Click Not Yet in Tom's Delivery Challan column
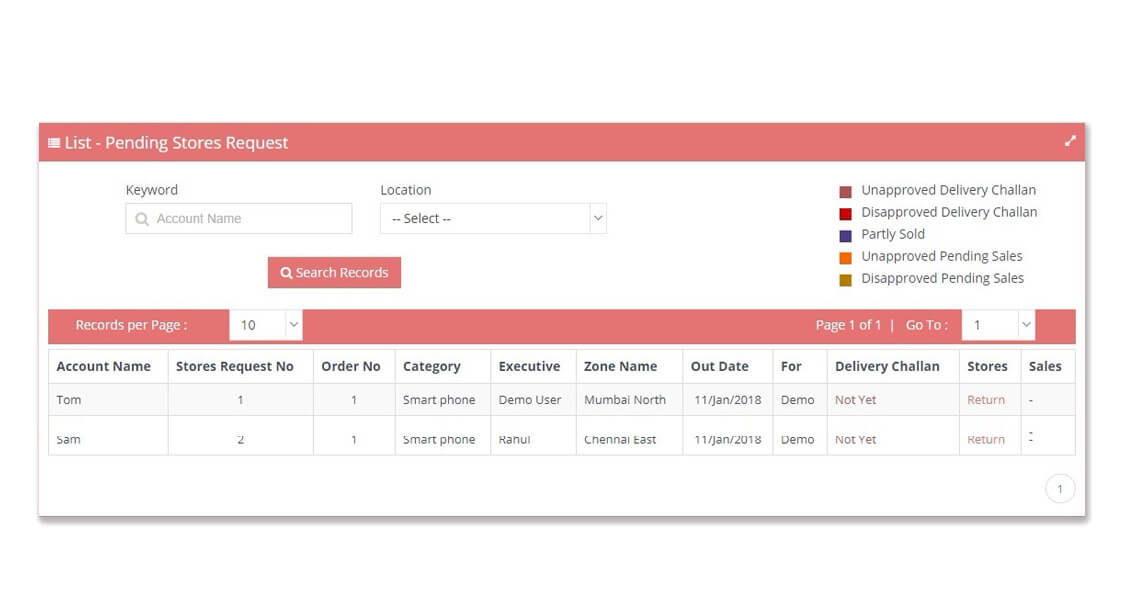This screenshot has width=1124, height=598. [855, 399]
